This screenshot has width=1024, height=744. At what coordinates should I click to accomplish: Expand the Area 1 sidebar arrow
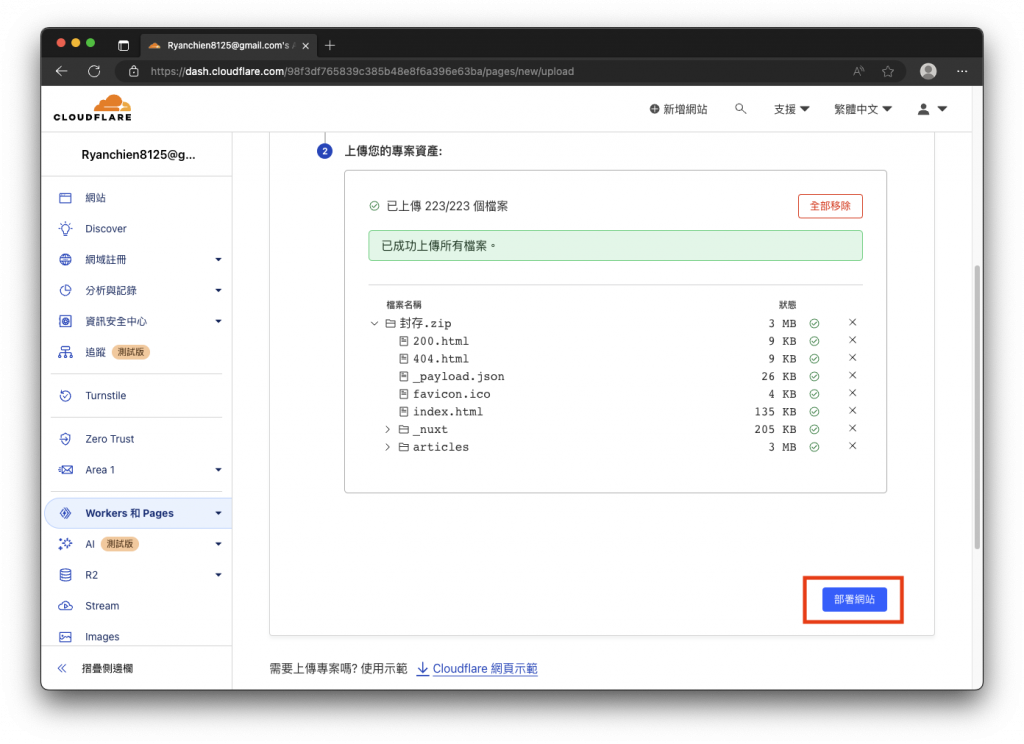[x=218, y=470]
